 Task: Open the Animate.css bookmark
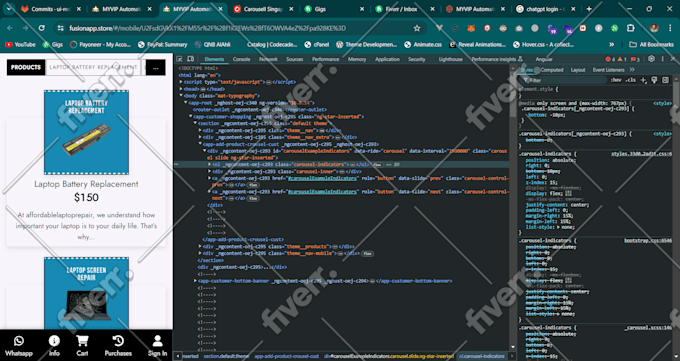(423, 45)
